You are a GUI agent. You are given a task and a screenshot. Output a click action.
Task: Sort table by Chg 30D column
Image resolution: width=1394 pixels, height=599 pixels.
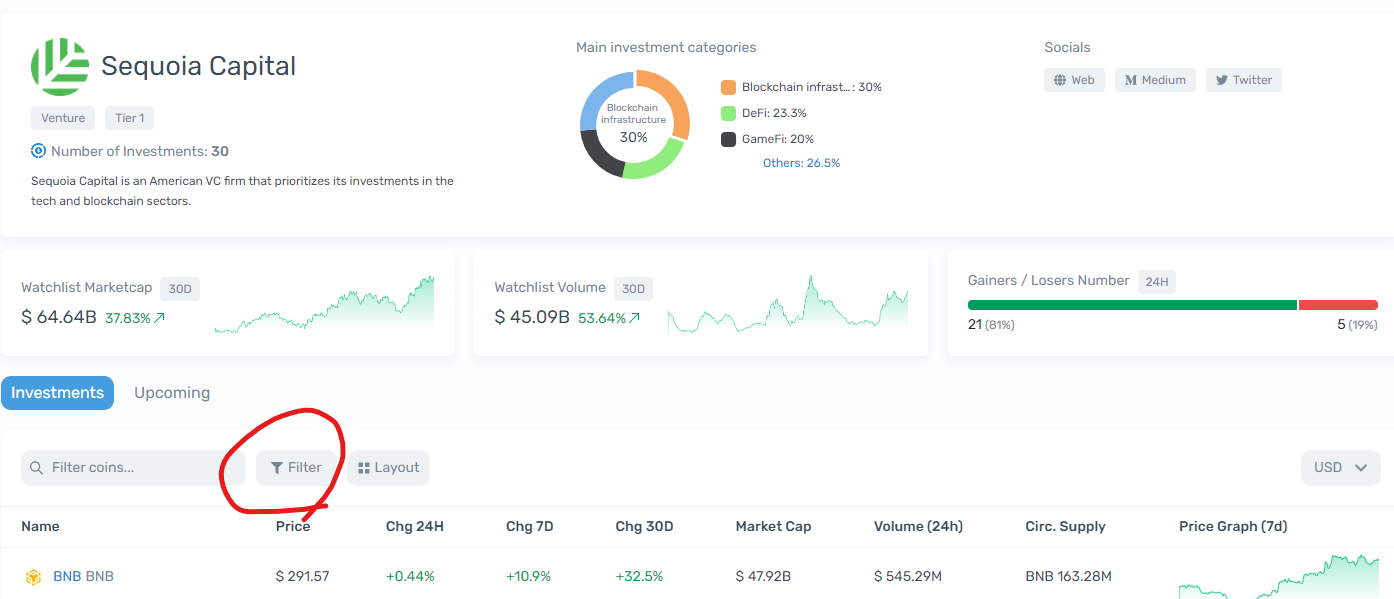click(643, 526)
